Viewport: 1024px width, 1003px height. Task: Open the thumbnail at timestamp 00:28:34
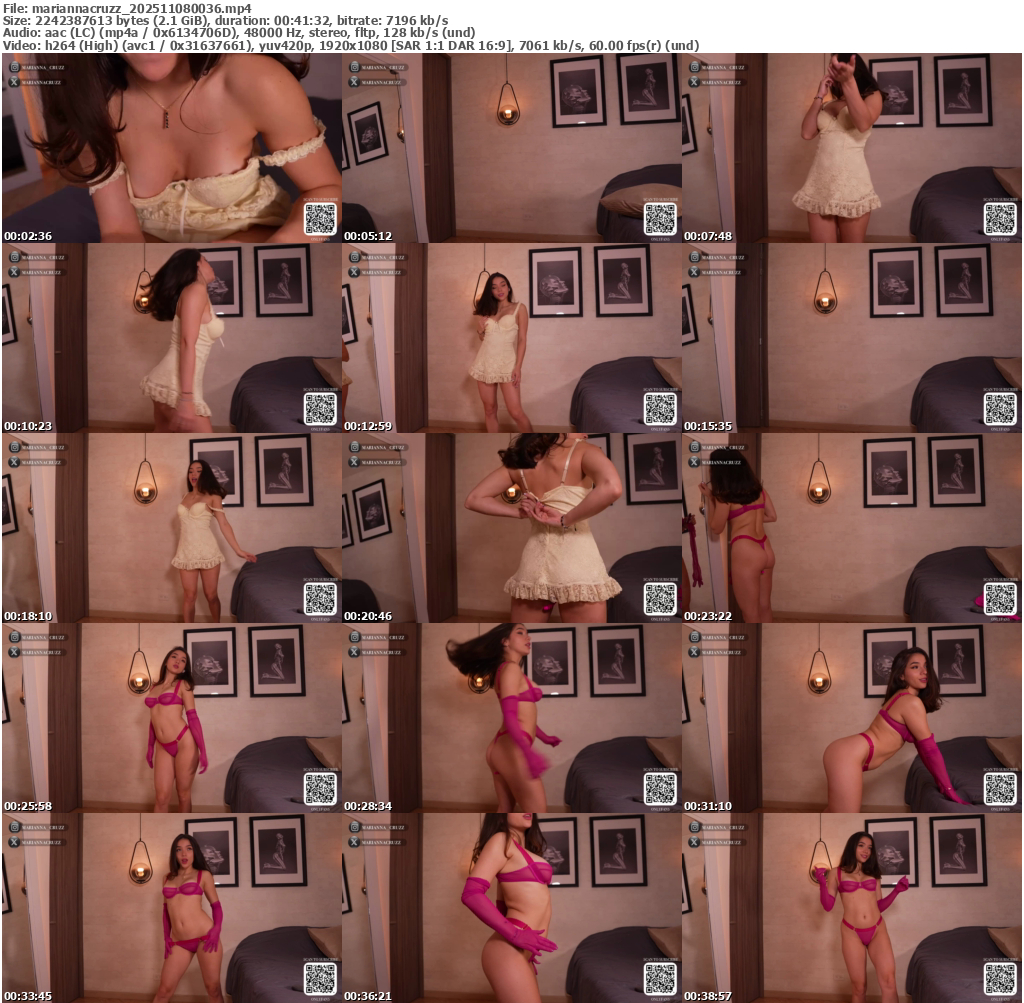511,718
